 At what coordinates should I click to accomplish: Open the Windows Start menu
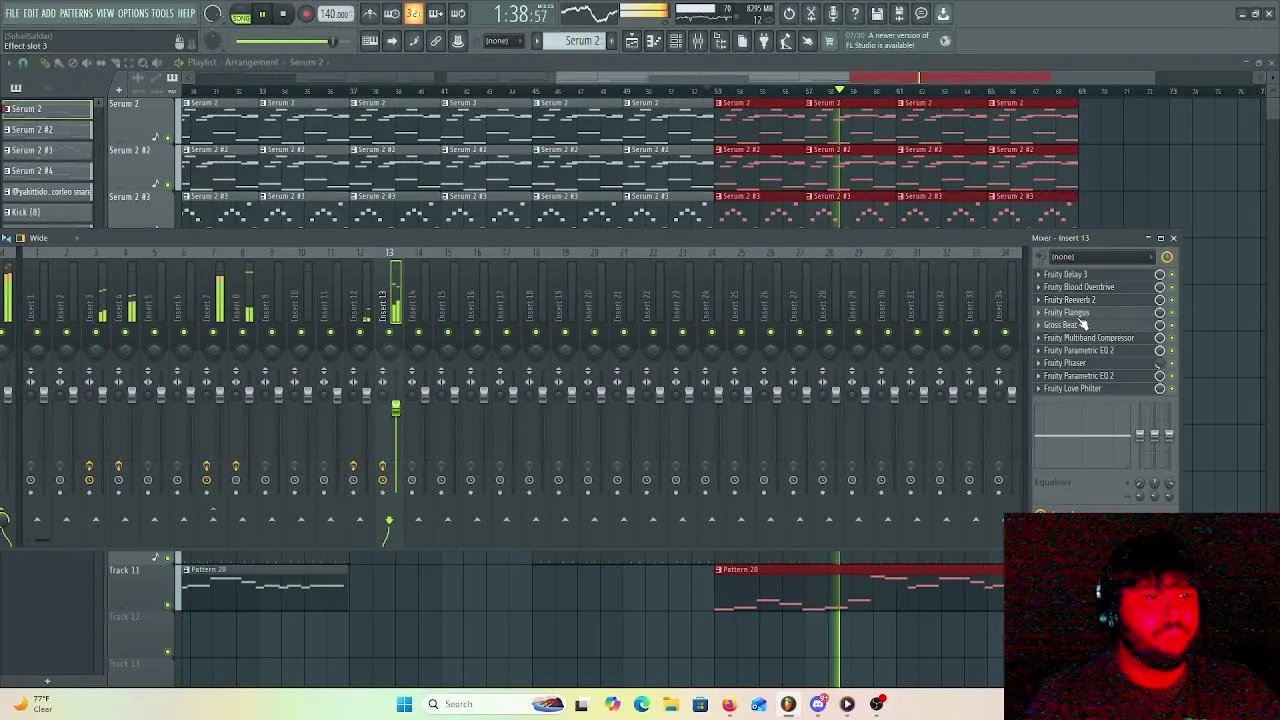point(404,704)
